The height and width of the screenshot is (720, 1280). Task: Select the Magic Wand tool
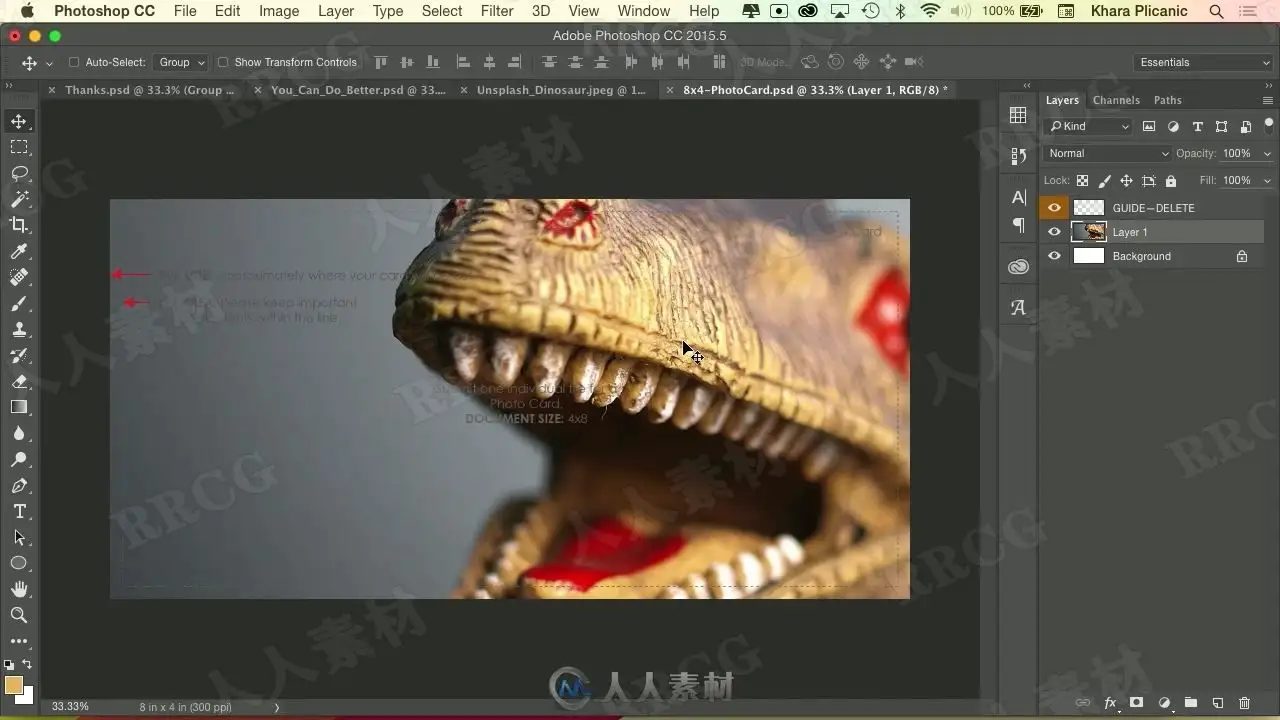(x=19, y=199)
